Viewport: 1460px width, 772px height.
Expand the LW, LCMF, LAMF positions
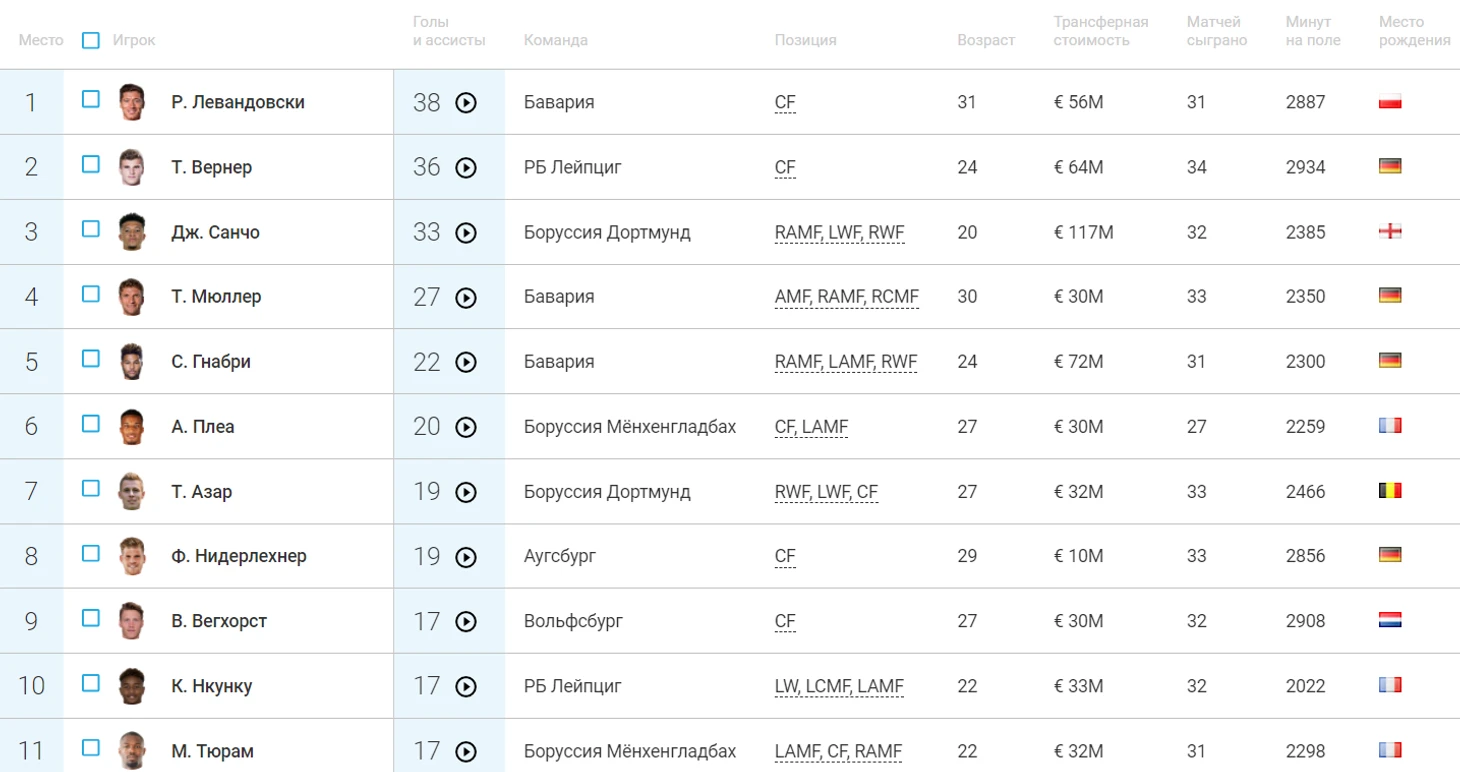839,687
